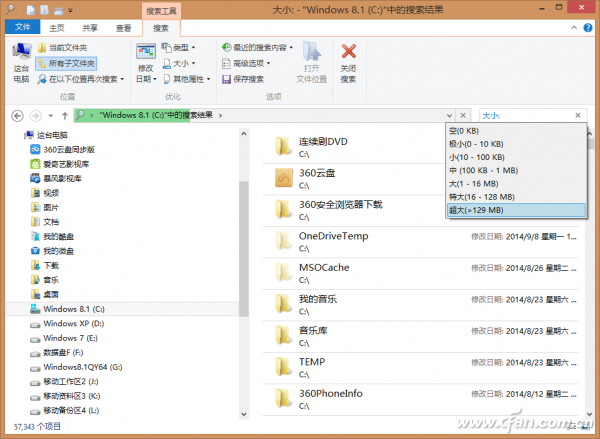Switch to the 主页 ribbon tab

tap(57, 28)
